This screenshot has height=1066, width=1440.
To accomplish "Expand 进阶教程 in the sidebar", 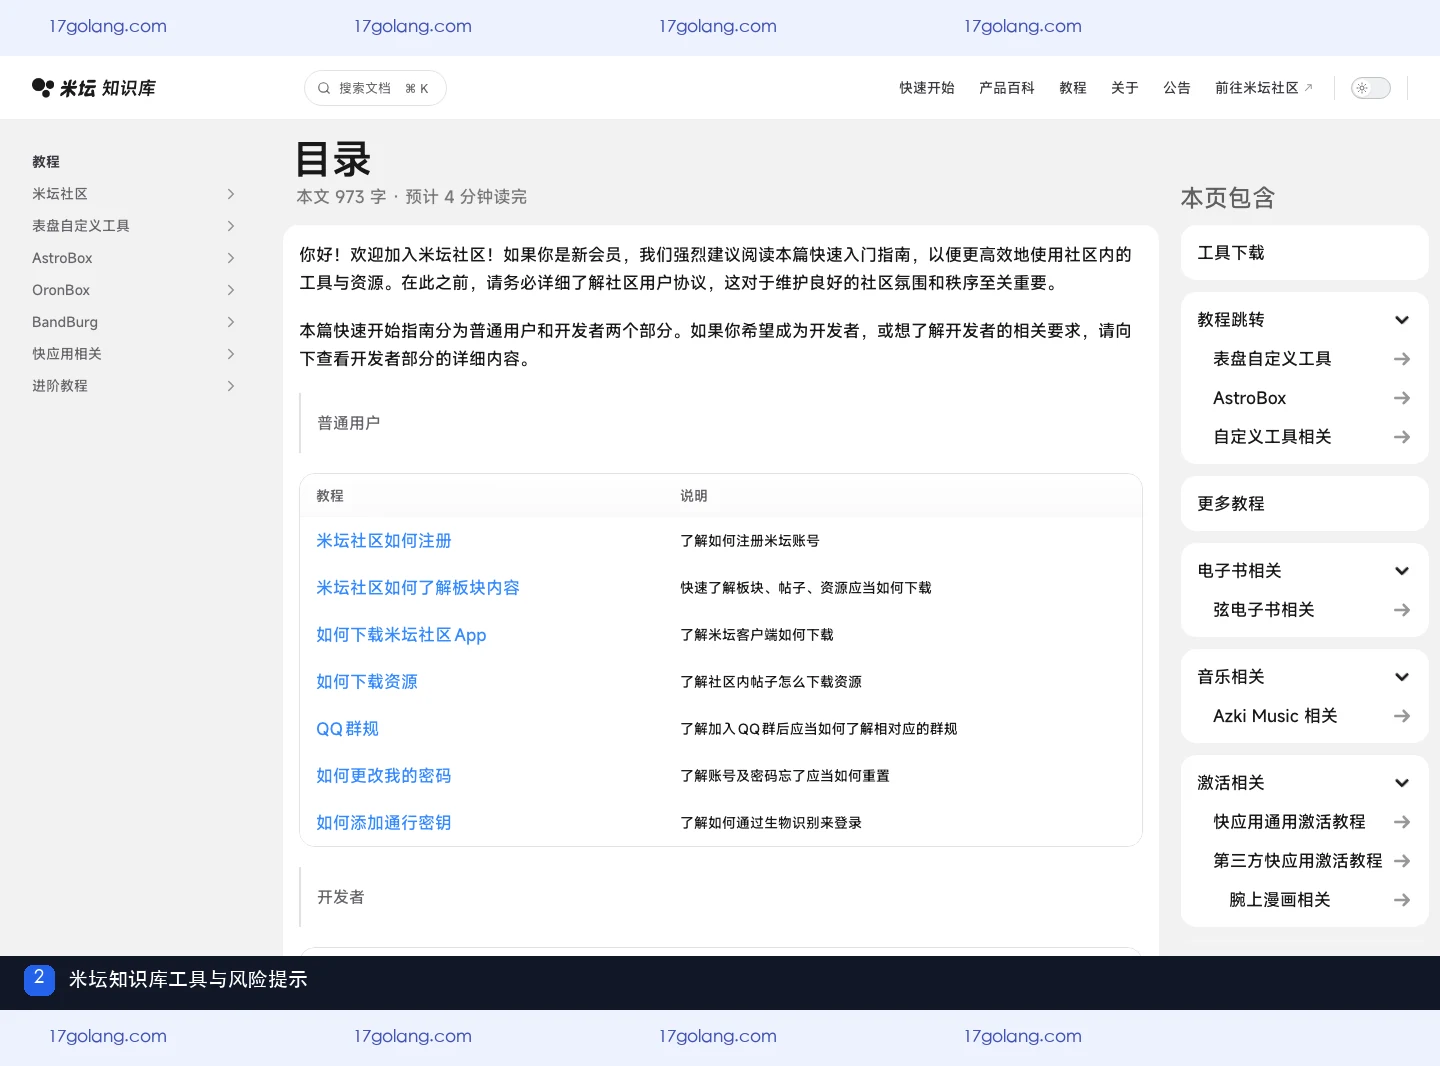I will tap(231, 386).
